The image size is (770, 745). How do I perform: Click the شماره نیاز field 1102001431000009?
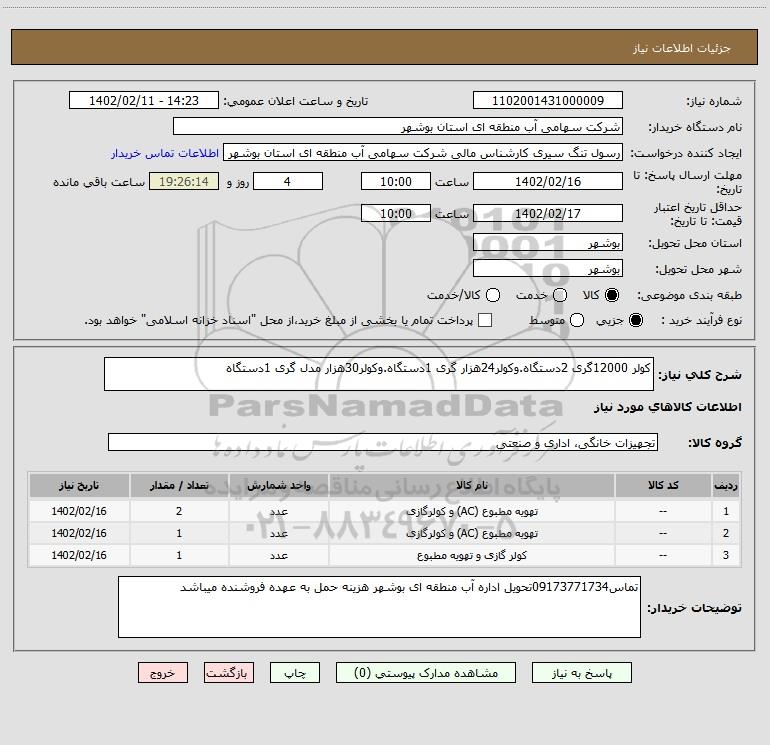click(548, 101)
